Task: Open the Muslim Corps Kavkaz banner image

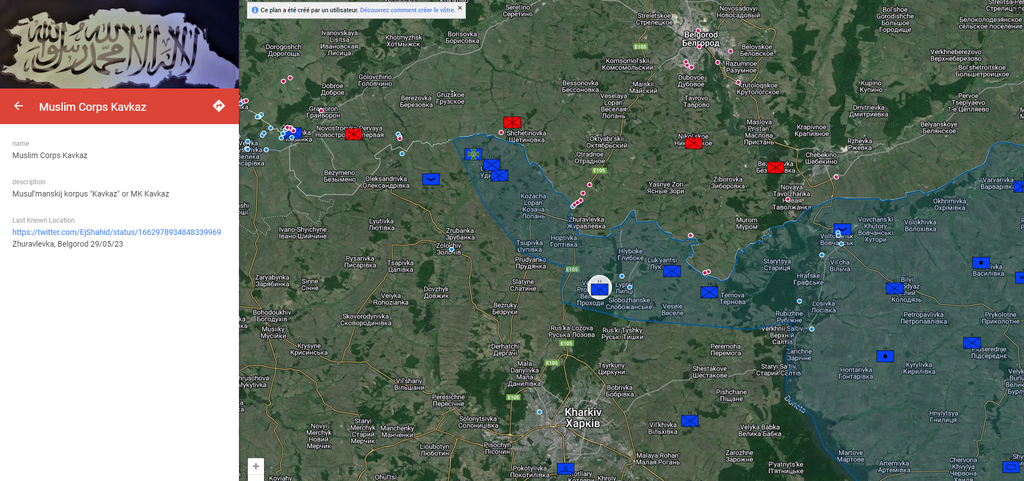Action: [x=119, y=44]
